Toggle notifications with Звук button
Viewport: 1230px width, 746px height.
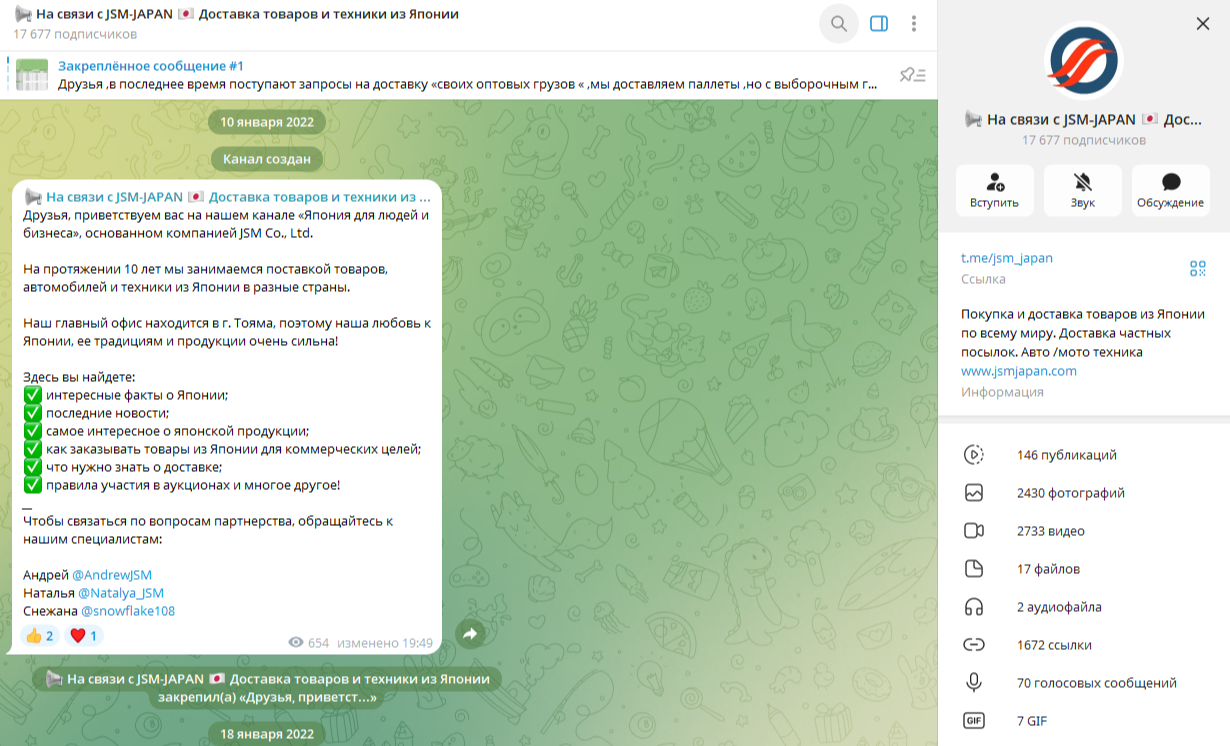click(x=1082, y=191)
